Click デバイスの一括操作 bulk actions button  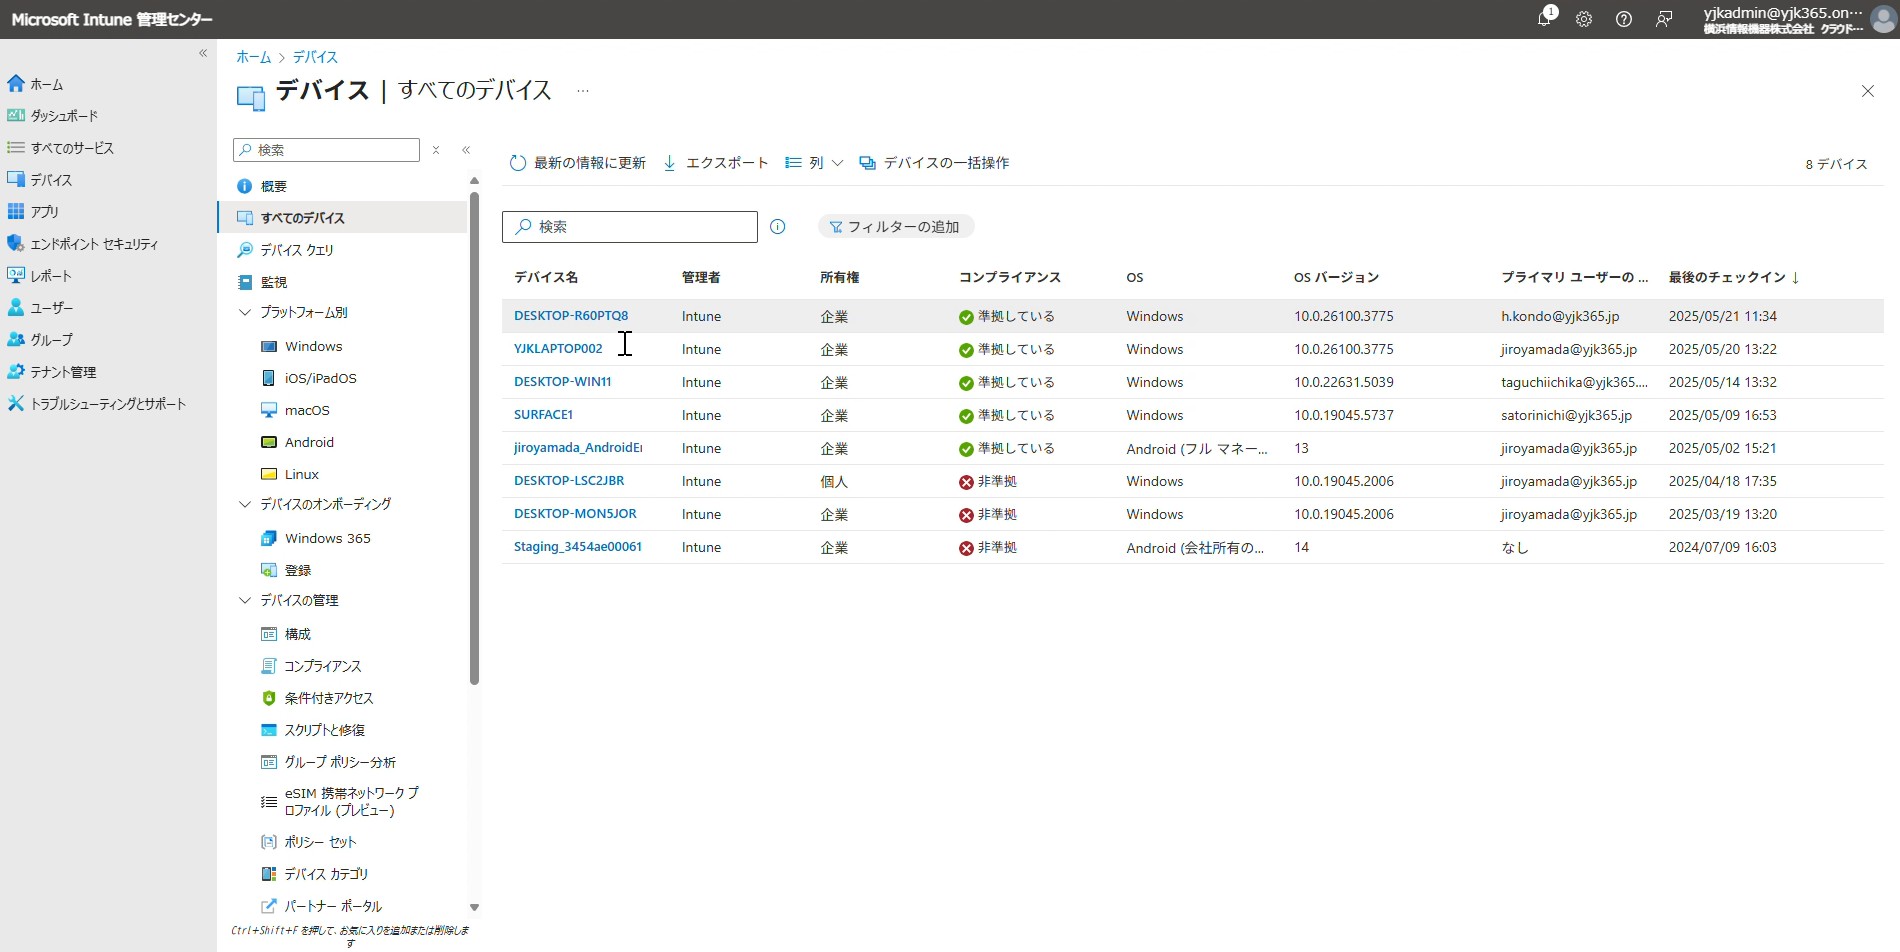tap(934, 163)
